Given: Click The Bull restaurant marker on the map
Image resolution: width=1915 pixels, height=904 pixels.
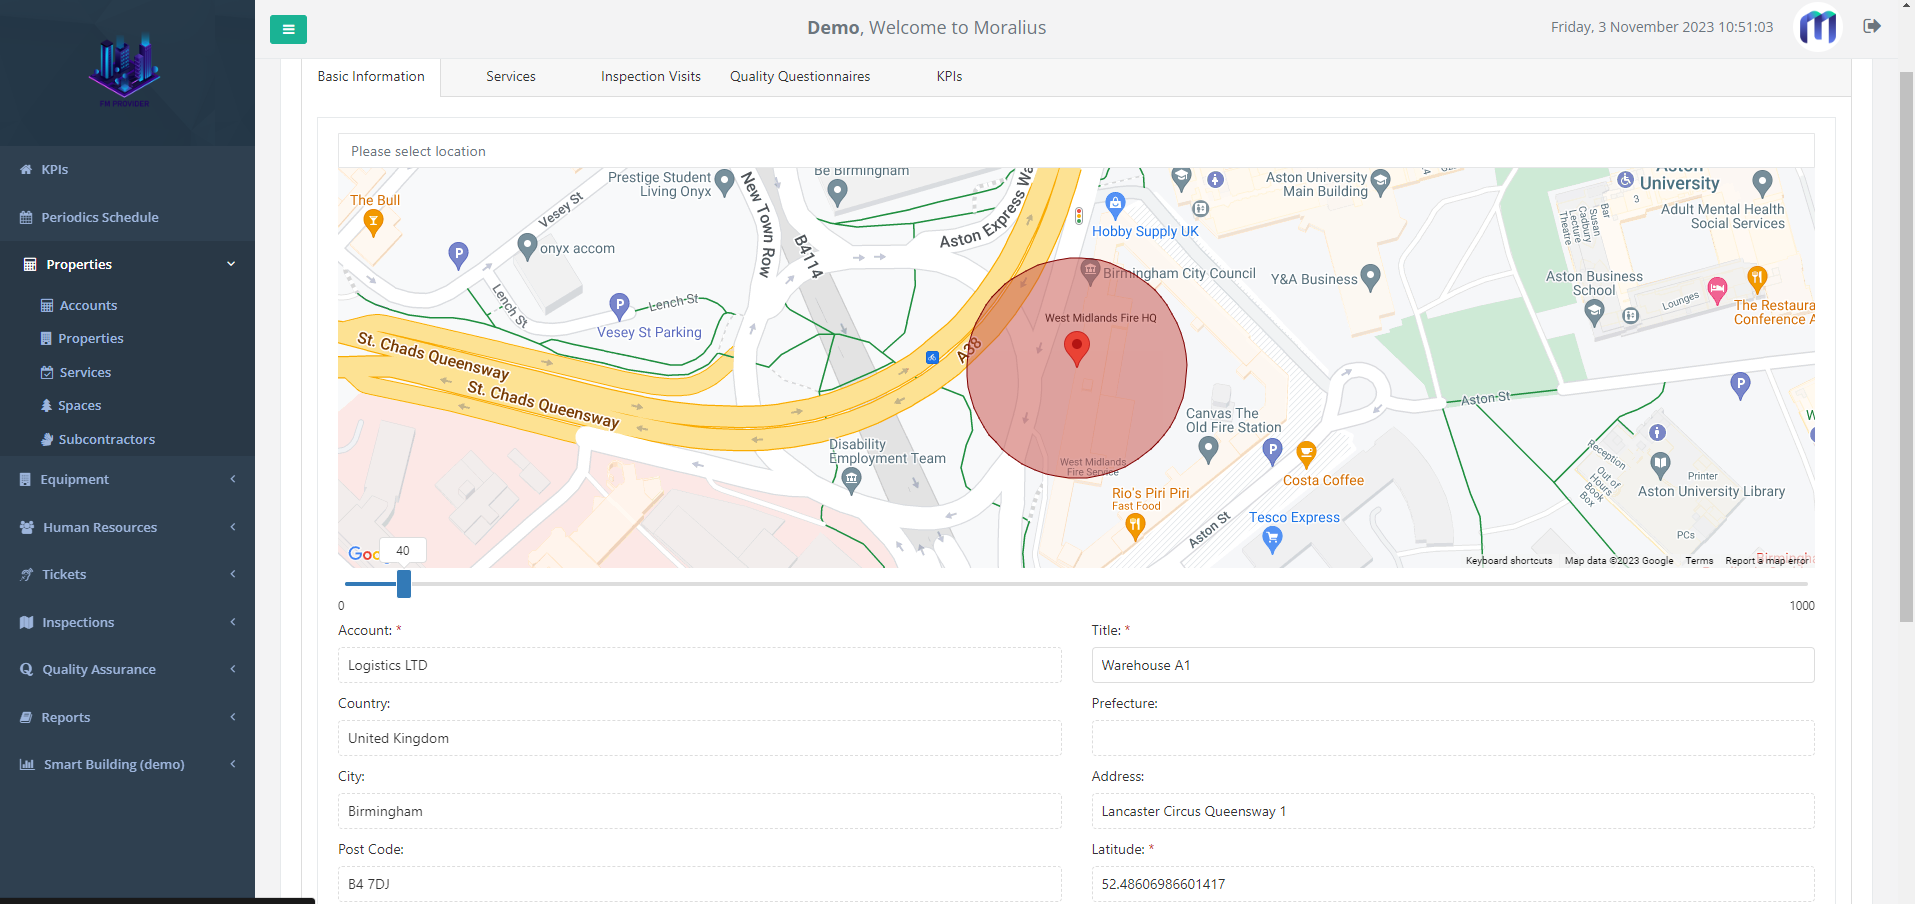Looking at the screenshot, I should tap(374, 222).
